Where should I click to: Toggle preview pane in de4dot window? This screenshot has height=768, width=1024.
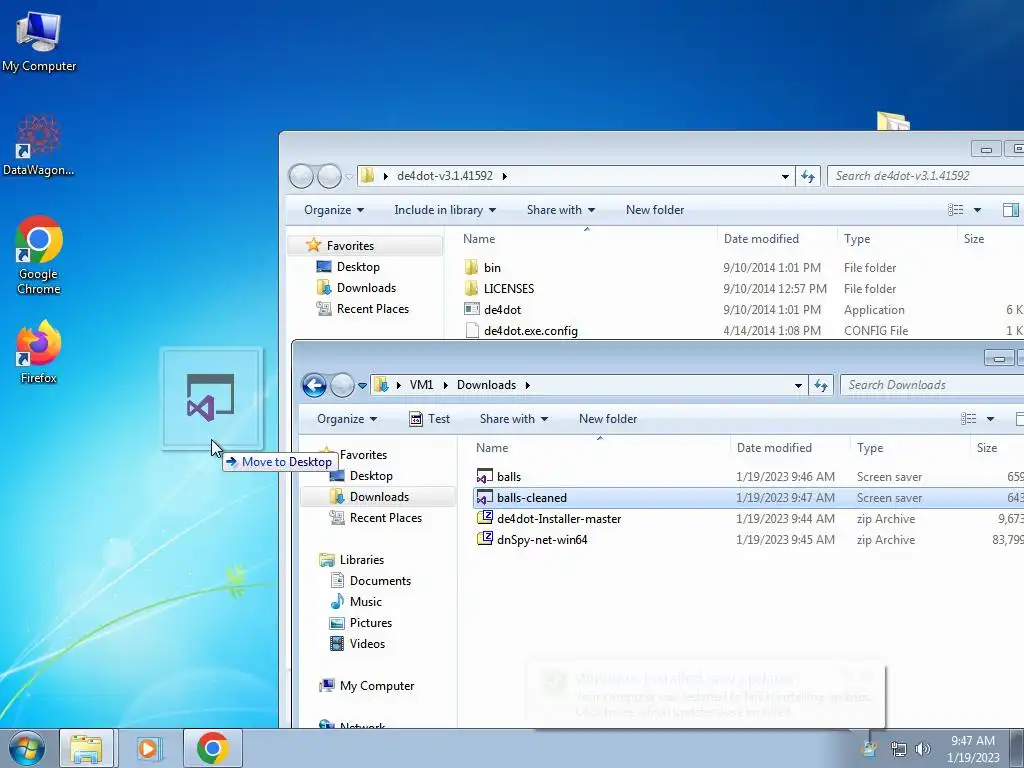point(1011,210)
